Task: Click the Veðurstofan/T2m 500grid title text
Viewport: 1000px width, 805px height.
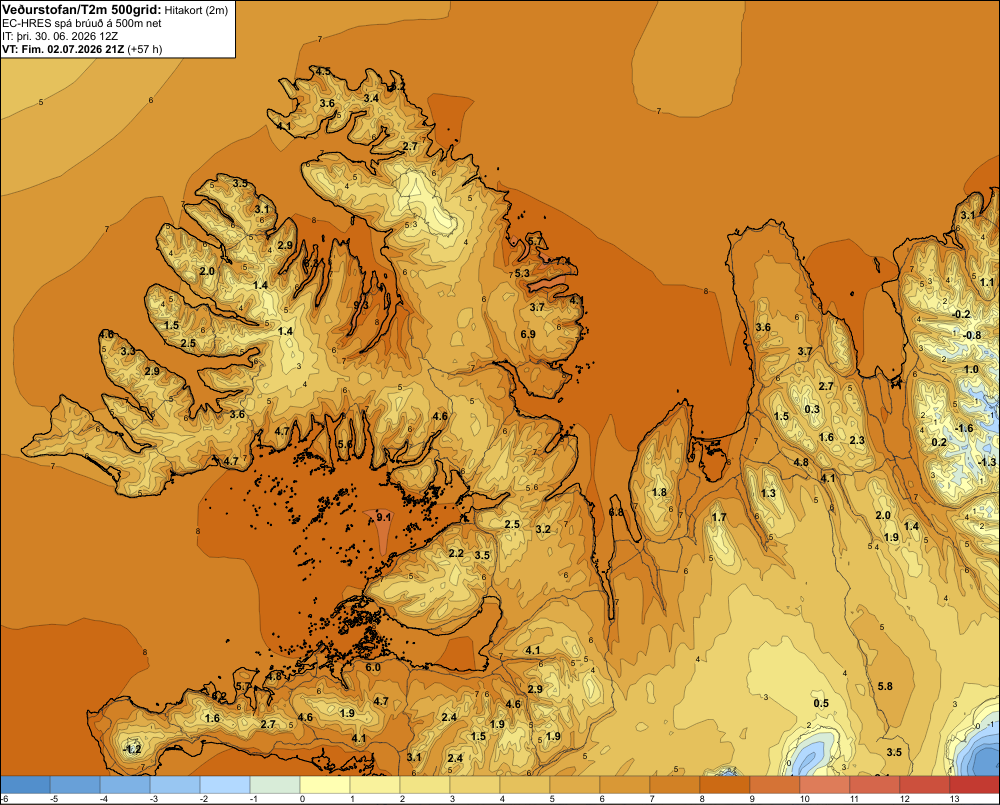Action: (82, 10)
